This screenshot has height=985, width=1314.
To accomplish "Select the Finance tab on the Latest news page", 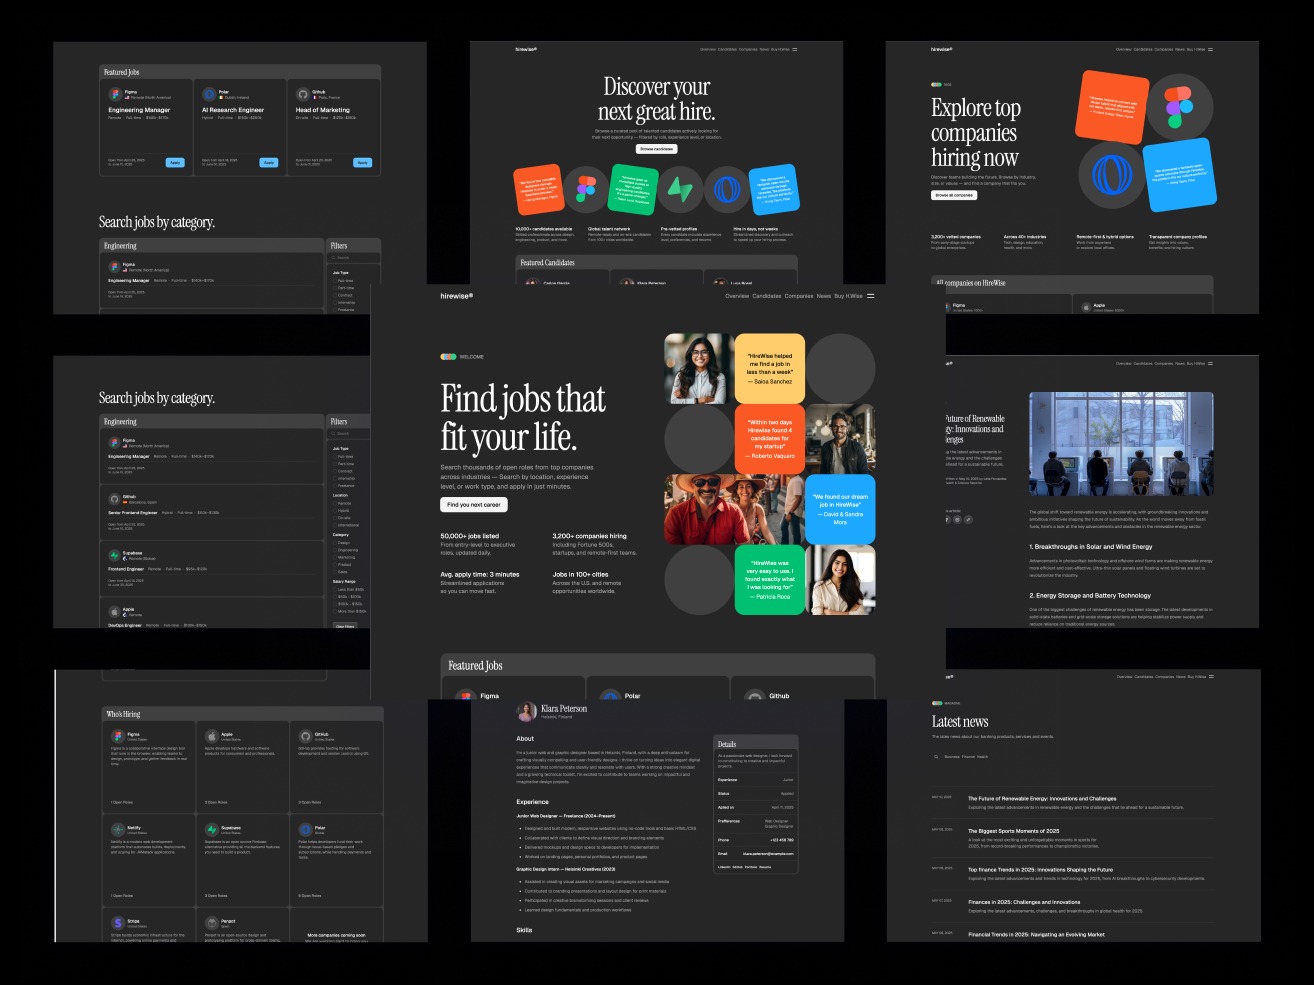I will pyautogui.click(x=968, y=757).
